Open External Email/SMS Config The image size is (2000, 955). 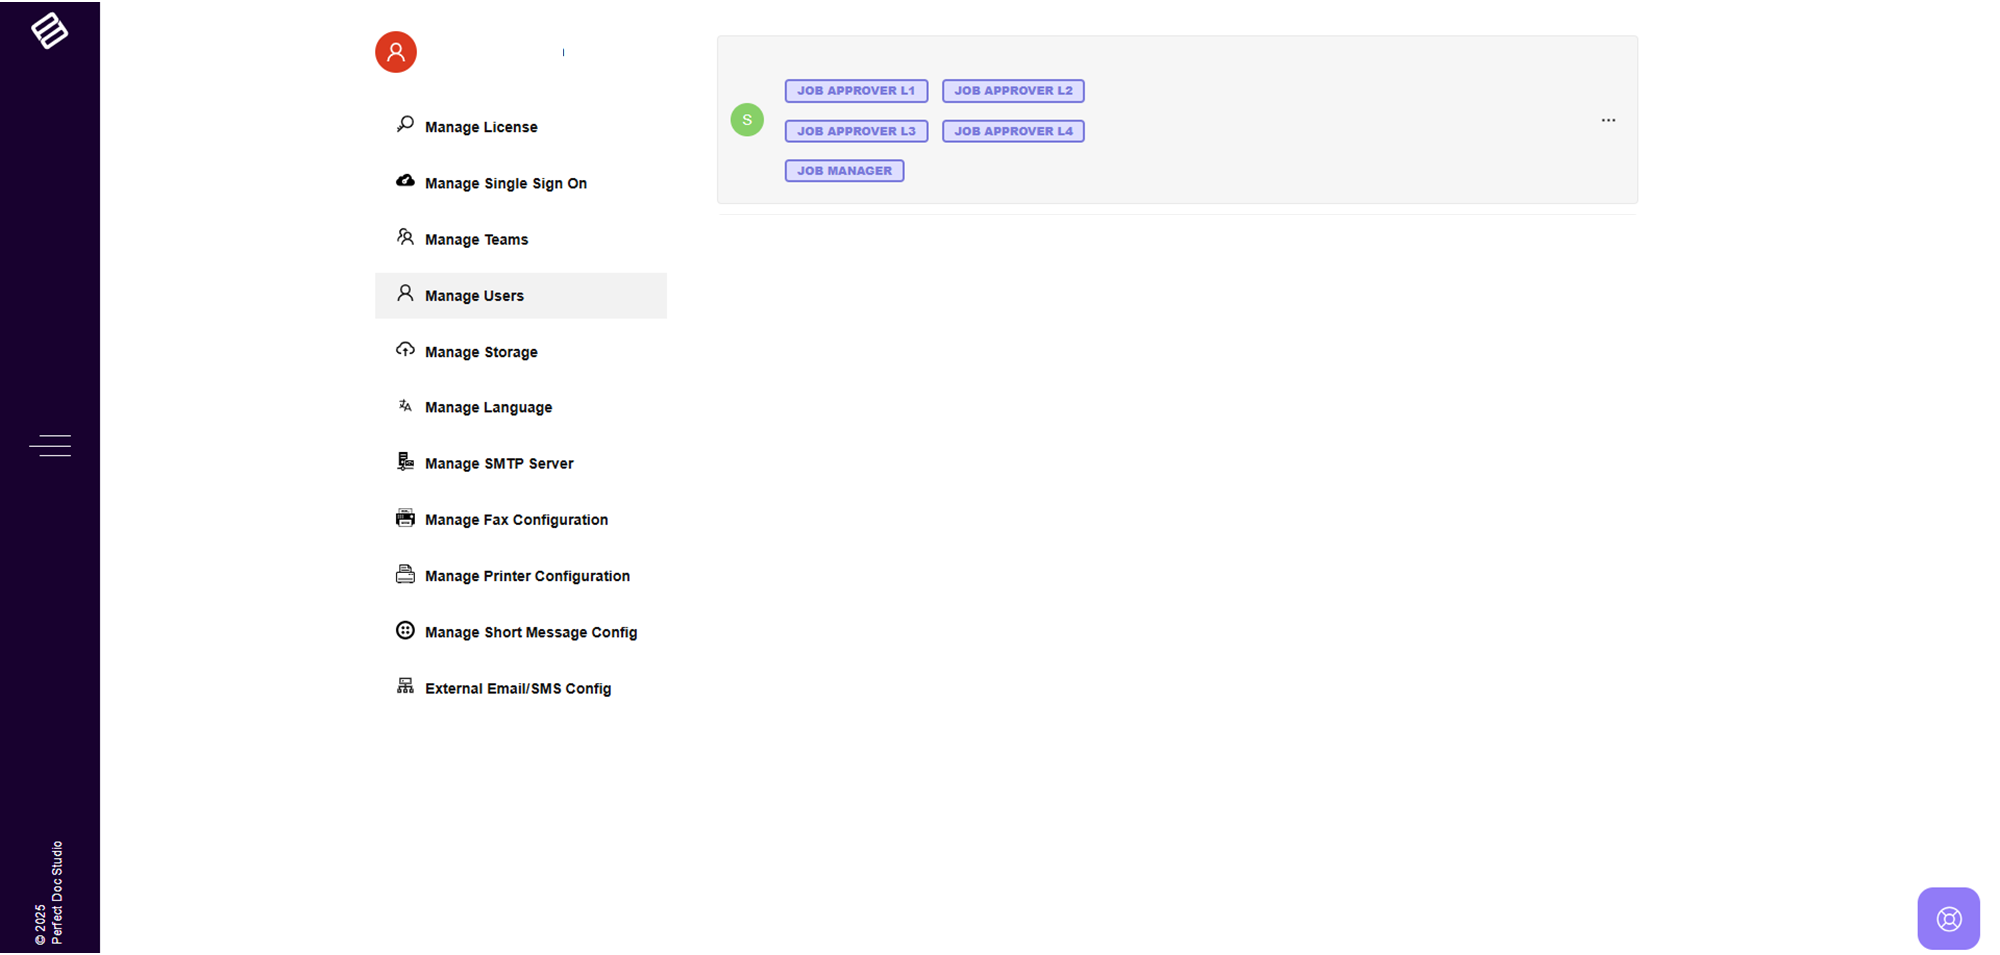pyautogui.click(x=517, y=689)
